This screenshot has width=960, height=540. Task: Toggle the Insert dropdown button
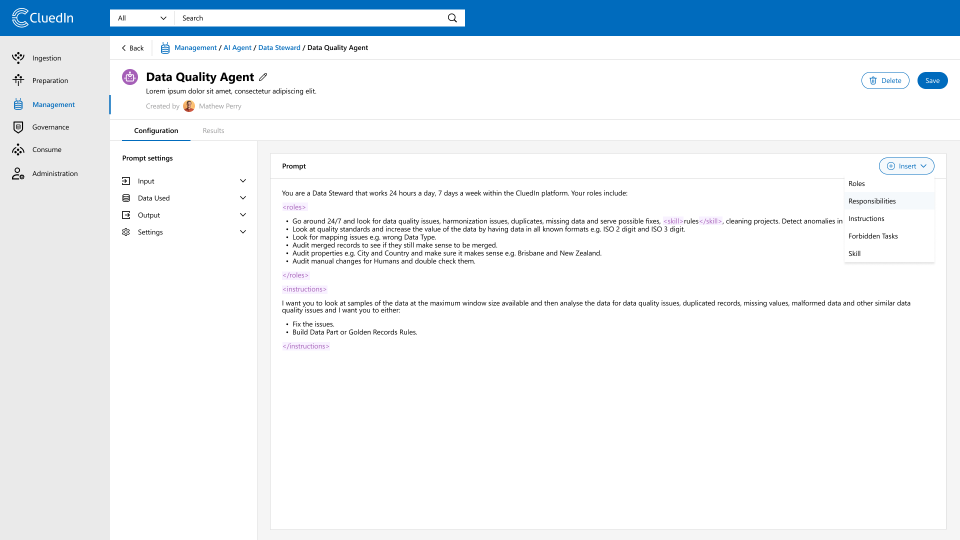pos(906,166)
